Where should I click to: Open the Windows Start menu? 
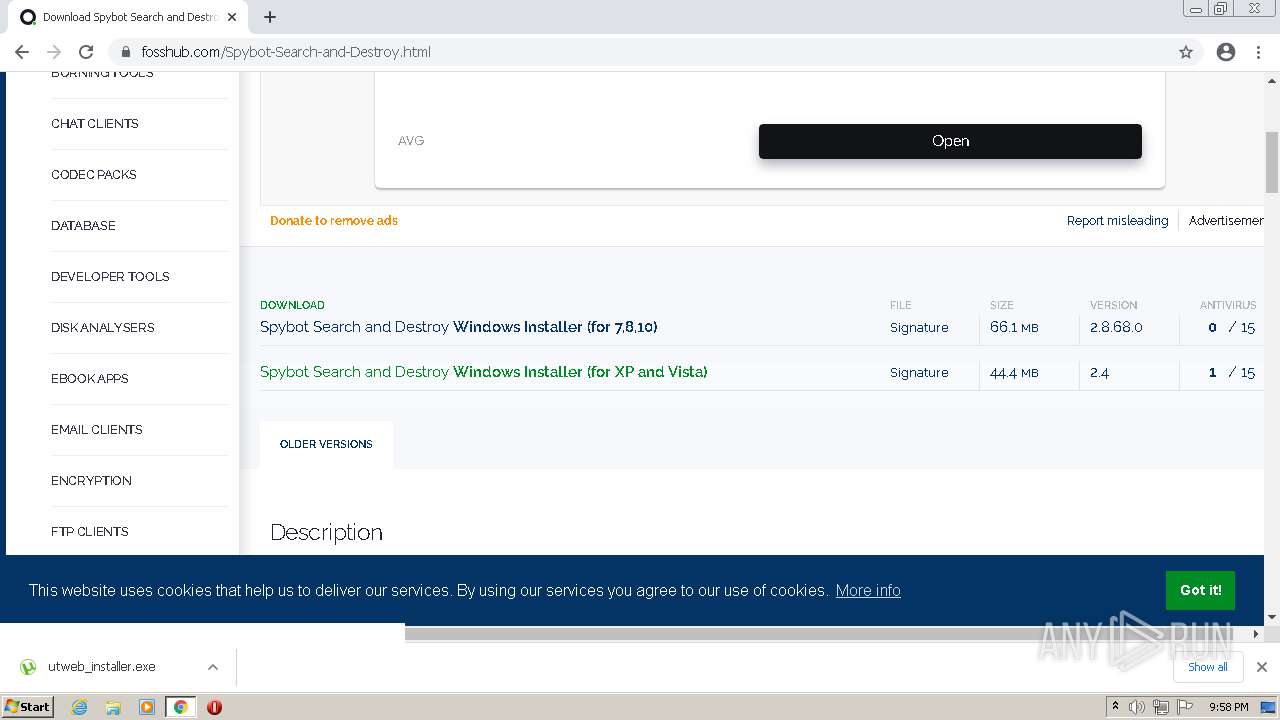[x=28, y=707]
